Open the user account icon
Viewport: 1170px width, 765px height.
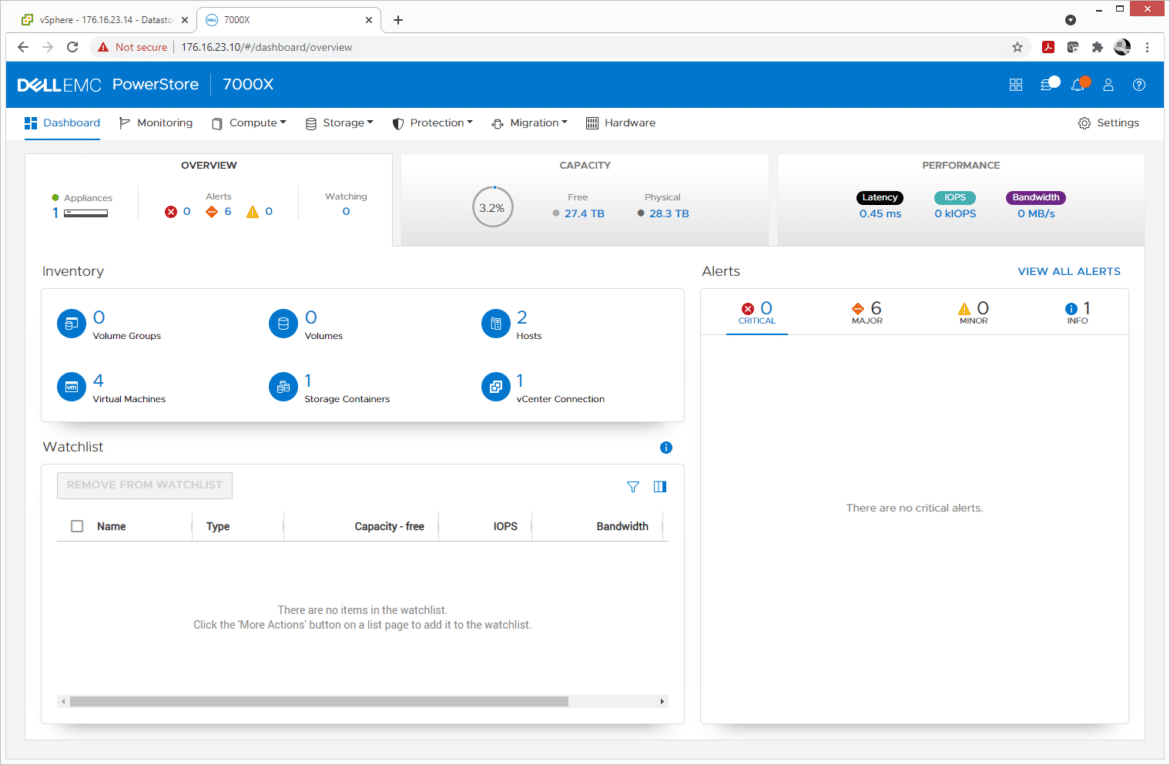(1108, 85)
